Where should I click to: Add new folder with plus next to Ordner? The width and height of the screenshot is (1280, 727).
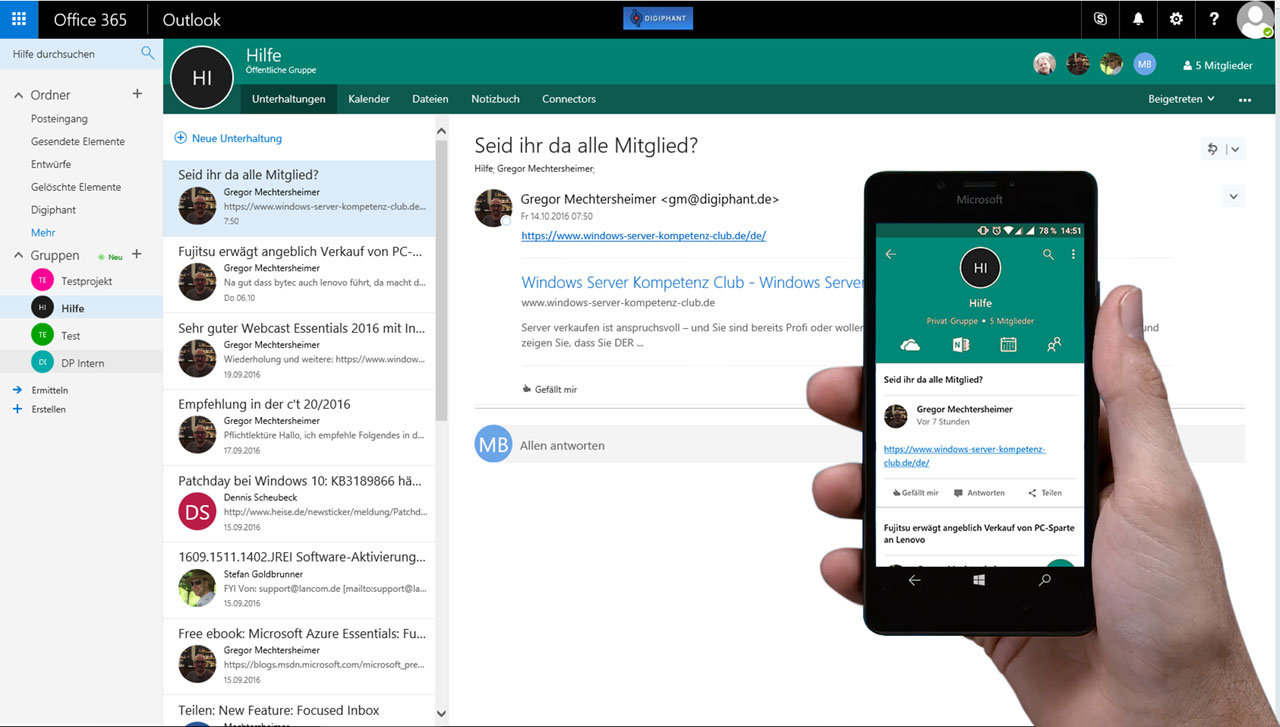[x=137, y=94]
